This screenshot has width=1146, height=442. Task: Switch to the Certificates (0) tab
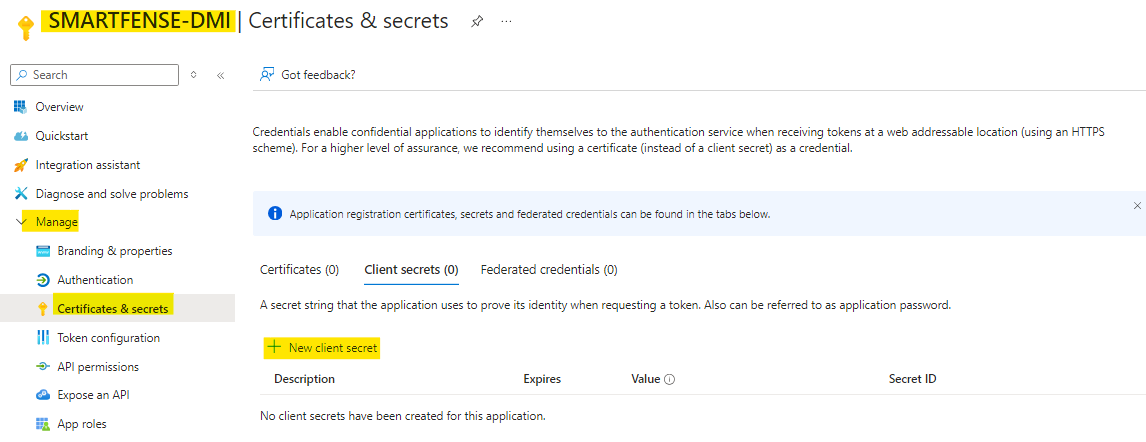(300, 270)
